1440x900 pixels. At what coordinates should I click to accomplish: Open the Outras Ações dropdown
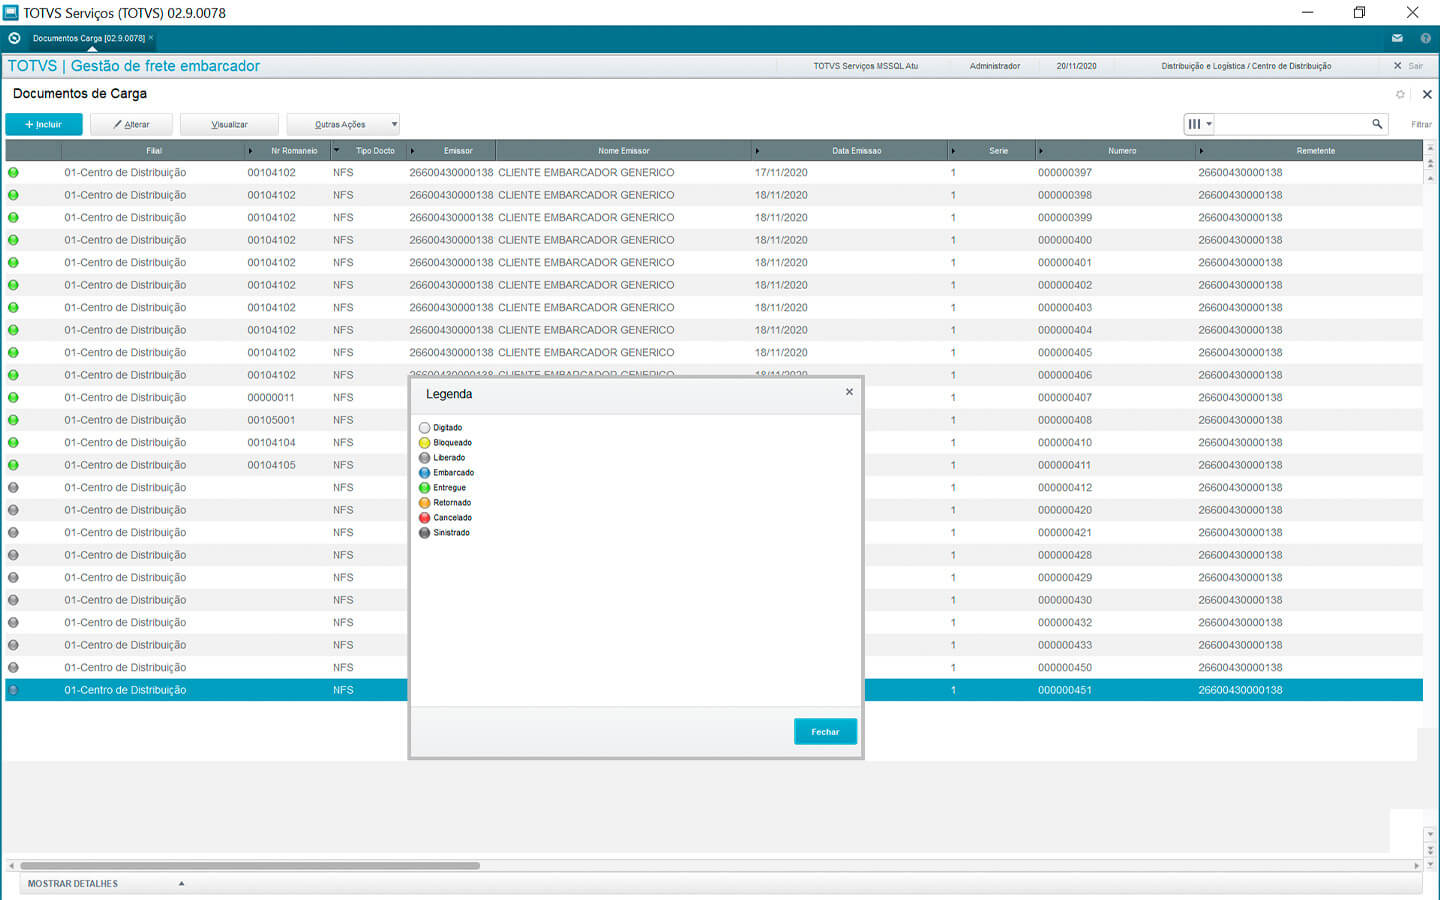tap(343, 125)
